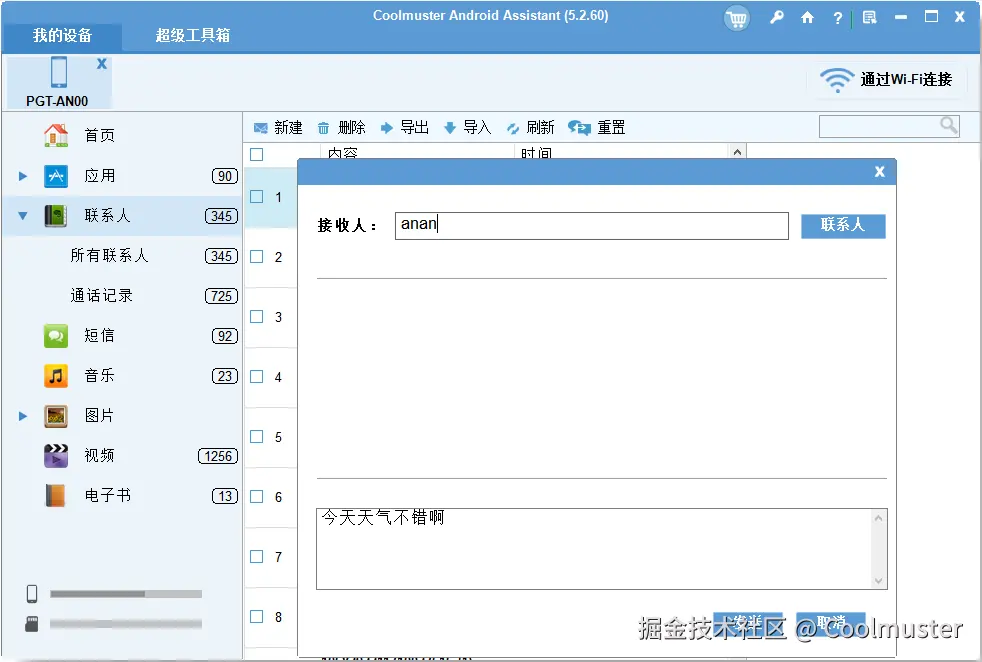Click the Wi-Fi connection icon

point(837,80)
